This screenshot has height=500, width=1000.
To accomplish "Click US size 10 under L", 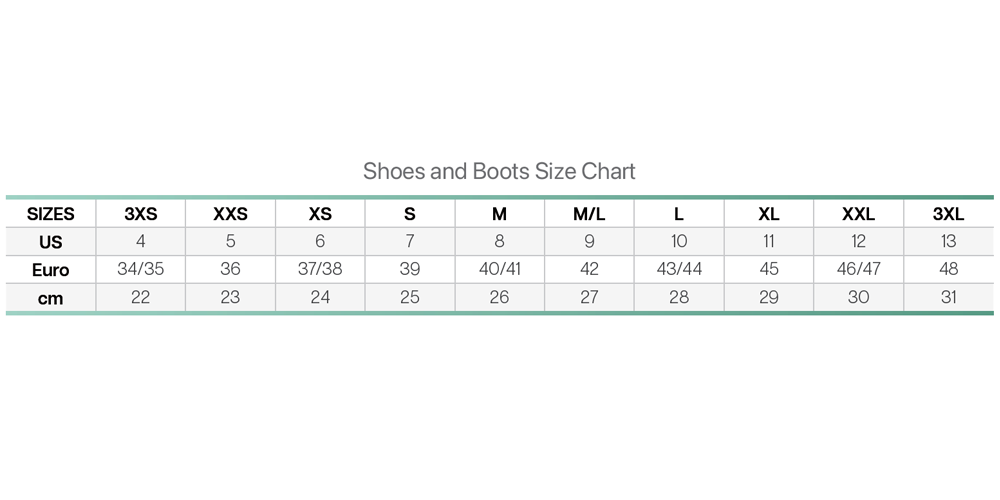I will click(x=679, y=241).
